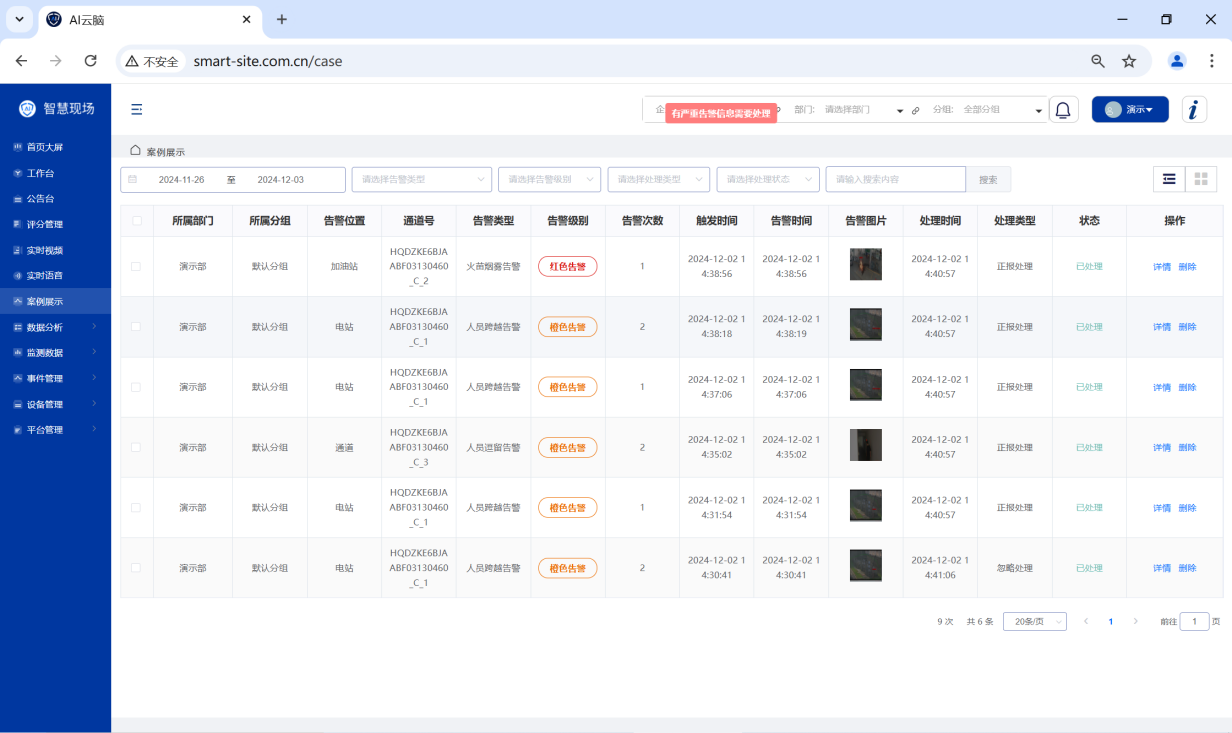This screenshot has width=1232, height=733.
Task: Tick the checkbox for 通道 row
Action: (x=137, y=447)
